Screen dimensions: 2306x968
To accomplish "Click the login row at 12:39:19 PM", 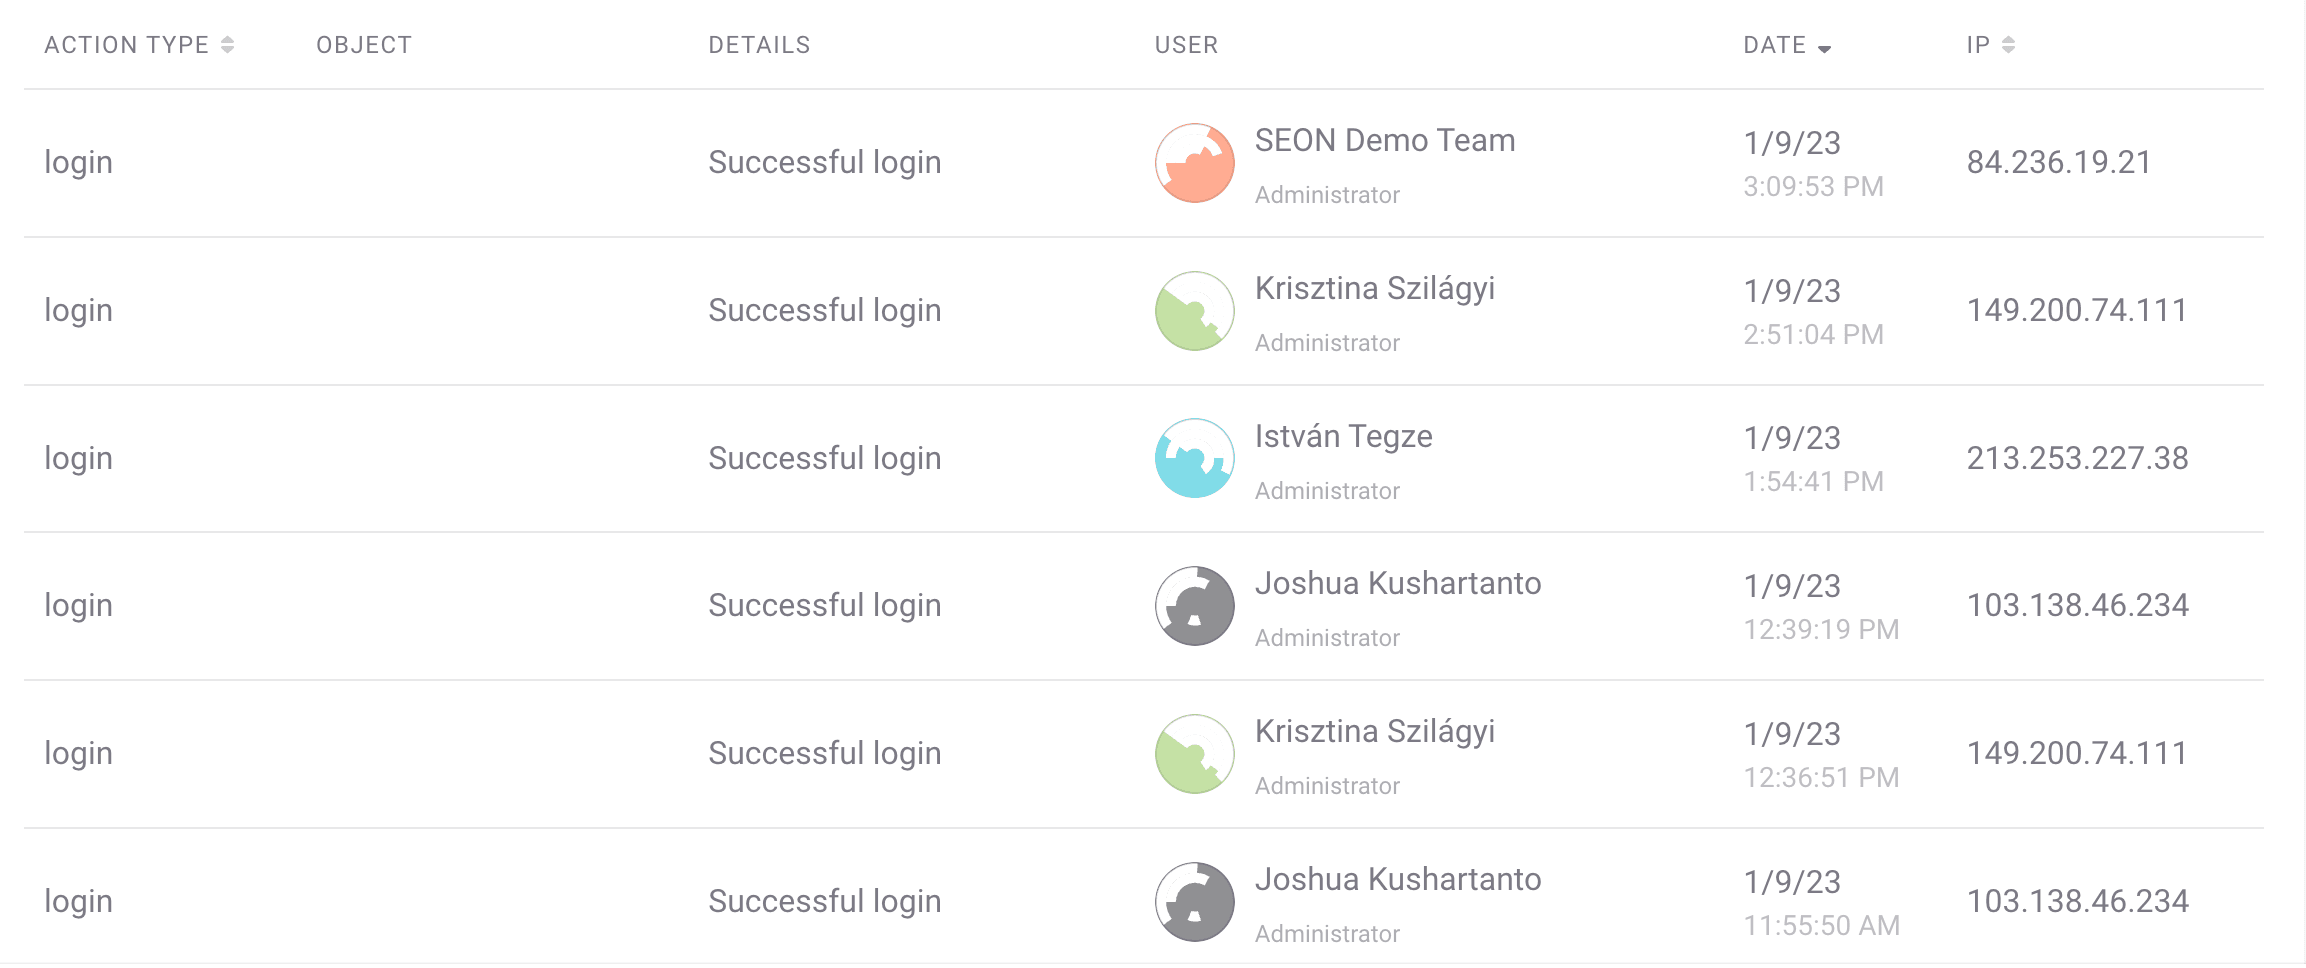I will click(x=1144, y=606).
